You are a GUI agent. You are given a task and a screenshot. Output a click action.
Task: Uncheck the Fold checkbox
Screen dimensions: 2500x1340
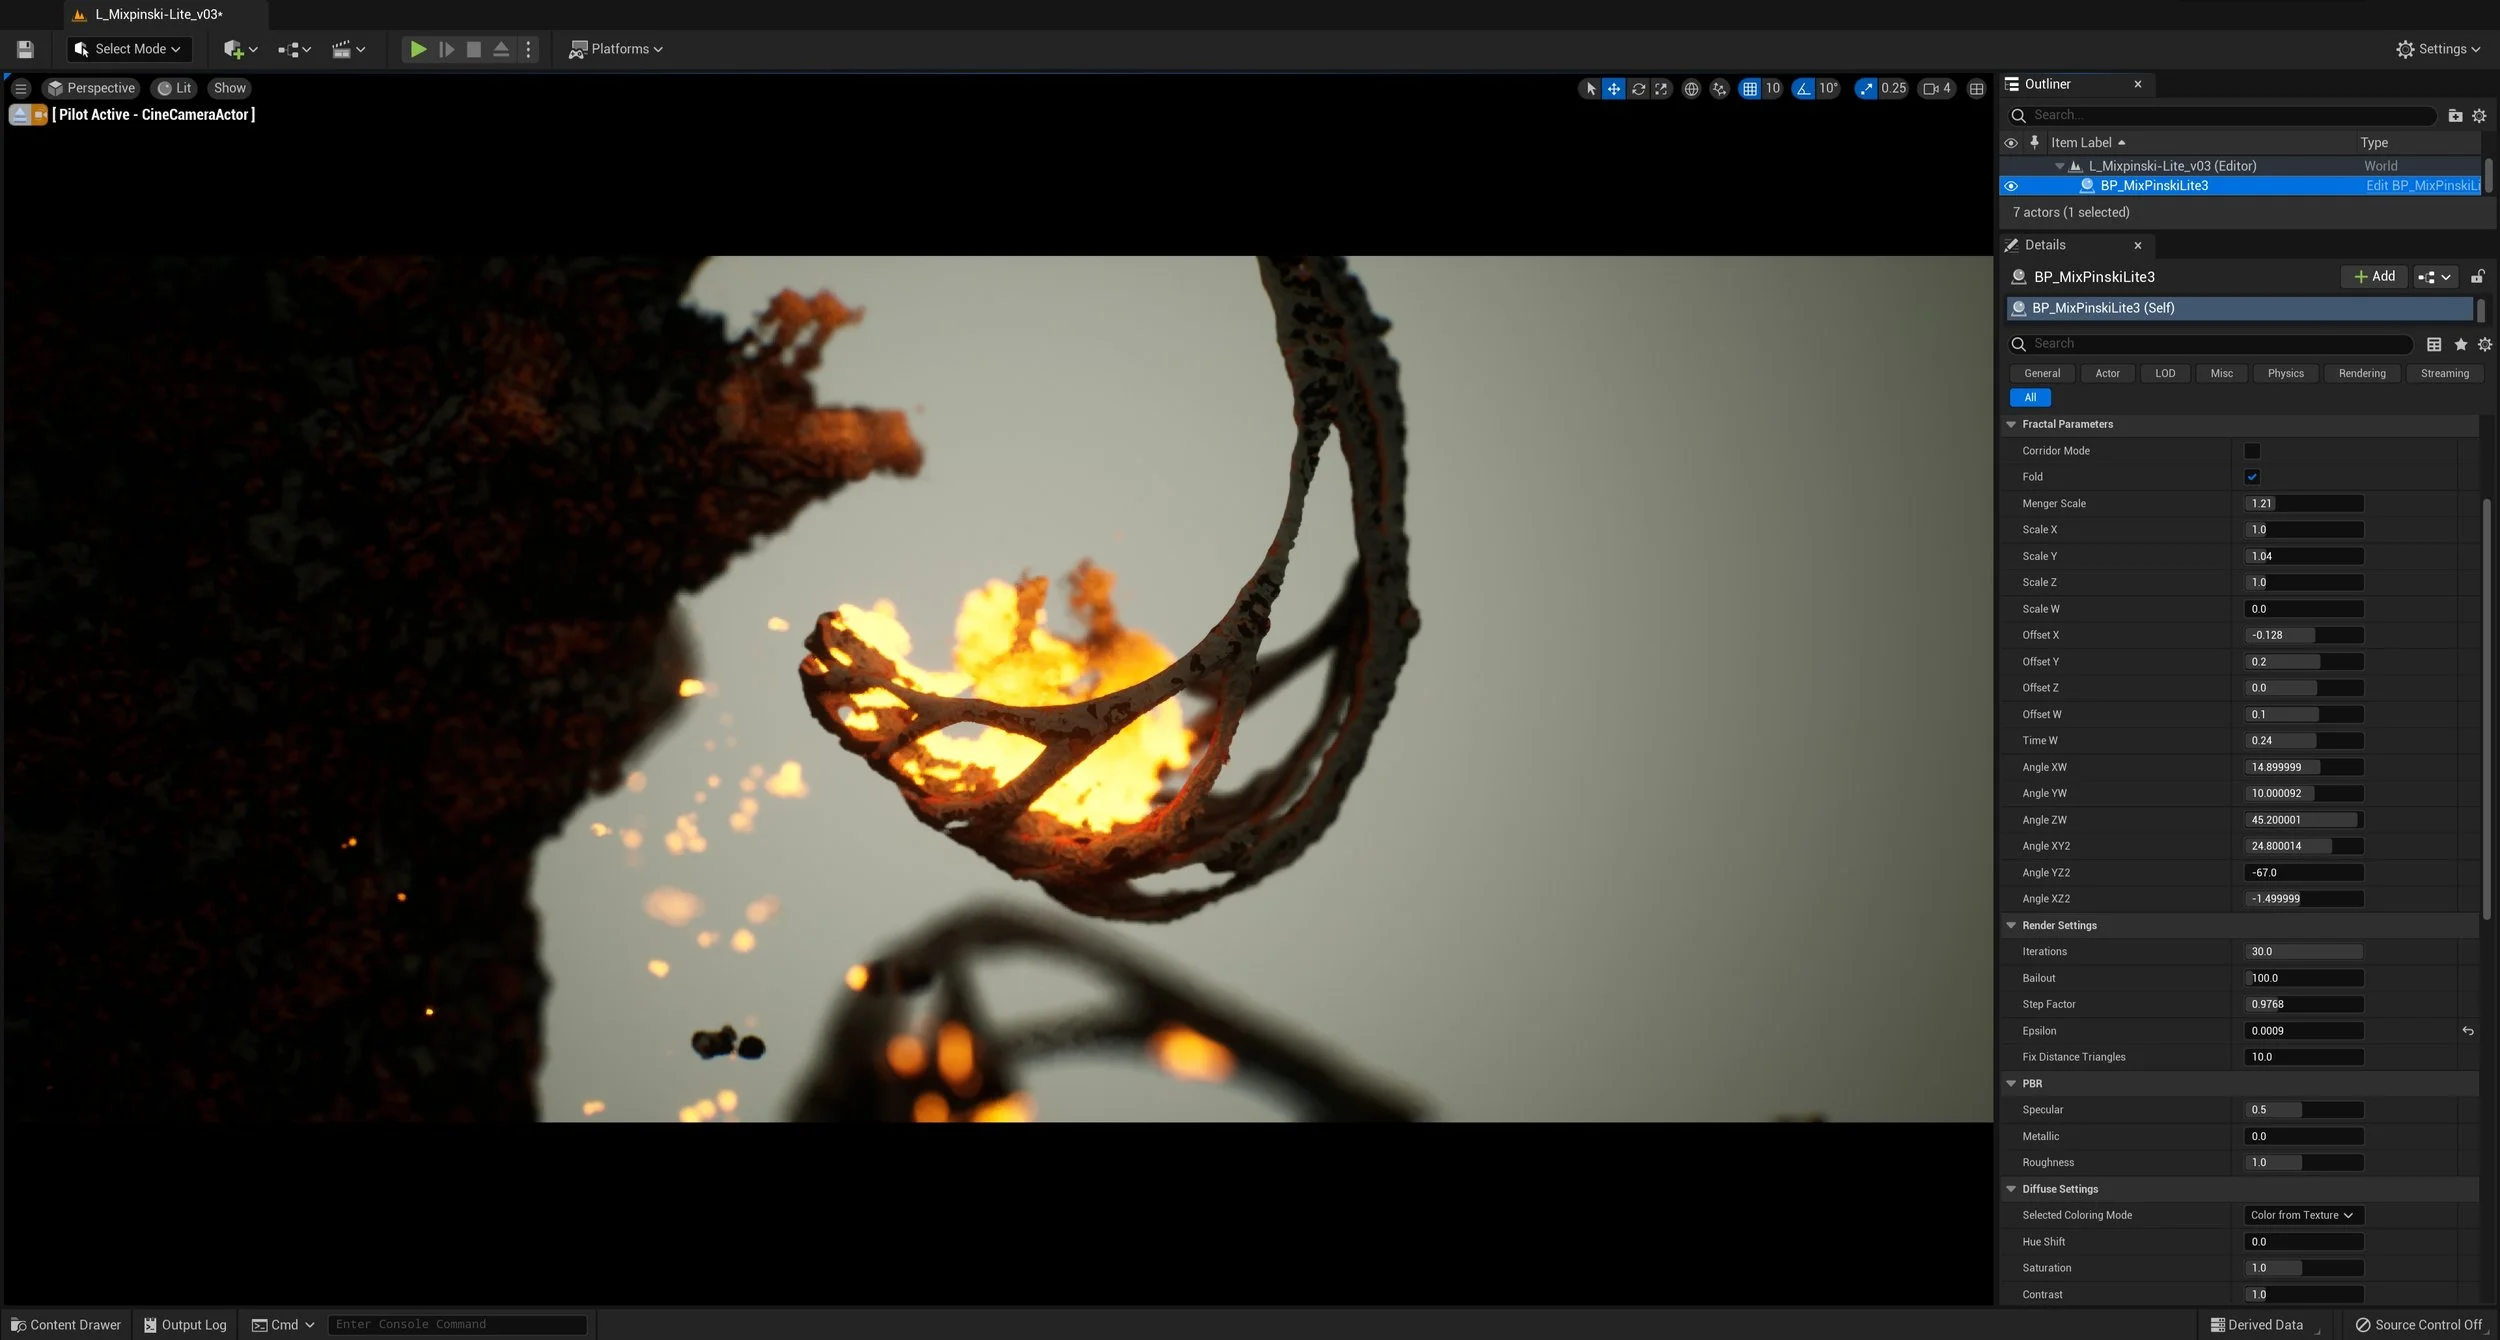coord(2252,477)
